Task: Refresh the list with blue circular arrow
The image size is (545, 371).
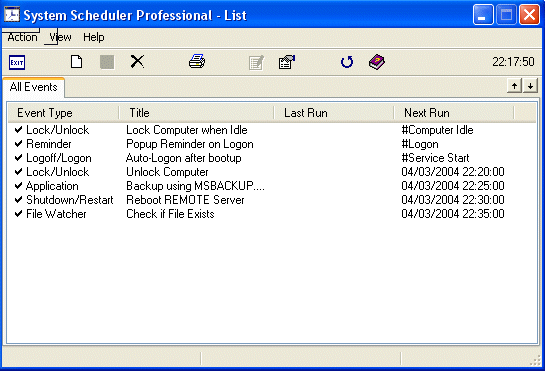Action: (x=347, y=62)
